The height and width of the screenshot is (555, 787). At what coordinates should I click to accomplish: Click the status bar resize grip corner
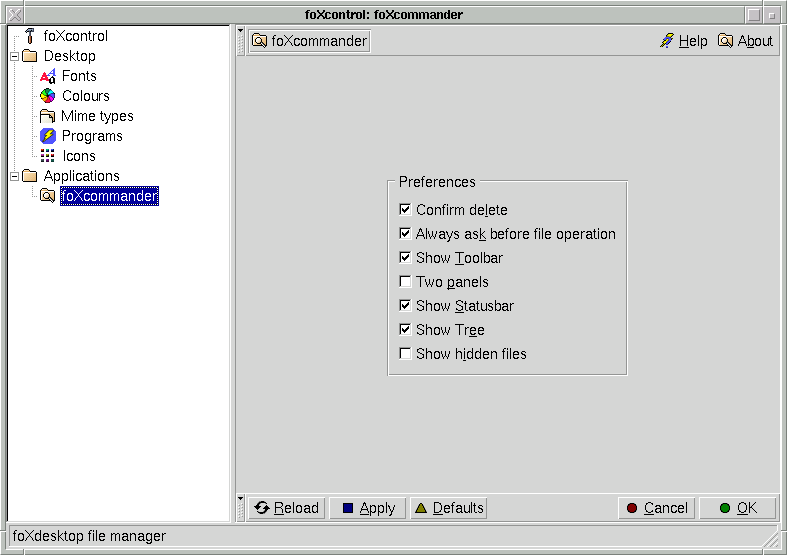click(x=770, y=540)
